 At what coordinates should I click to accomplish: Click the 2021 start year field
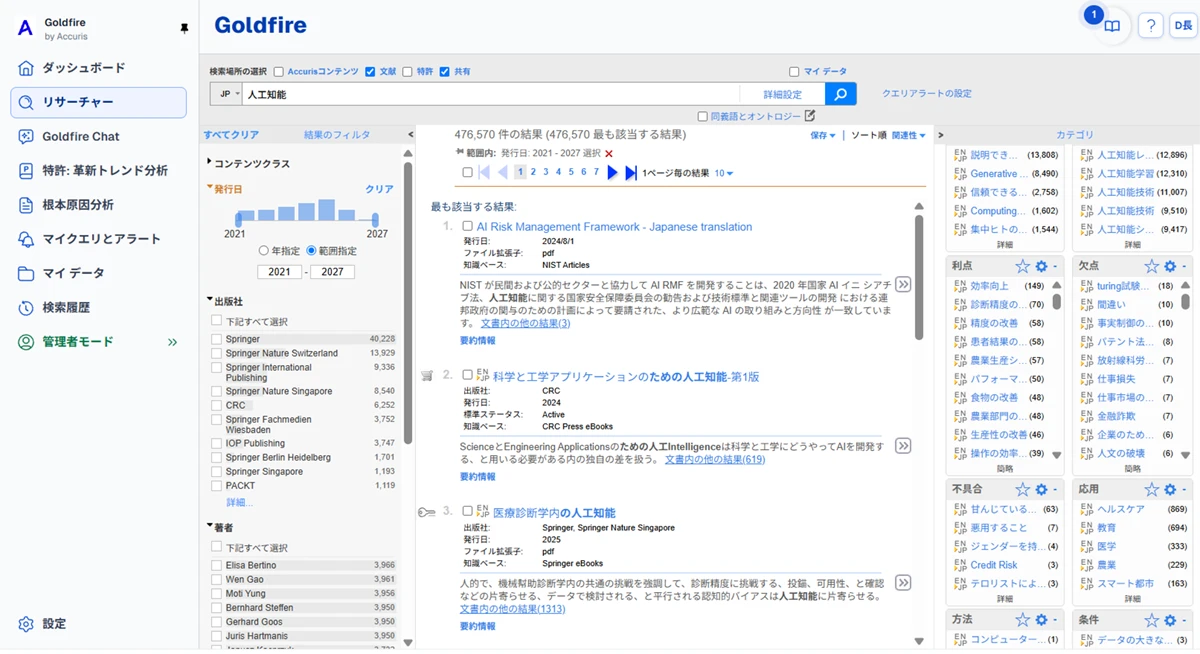point(280,272)
